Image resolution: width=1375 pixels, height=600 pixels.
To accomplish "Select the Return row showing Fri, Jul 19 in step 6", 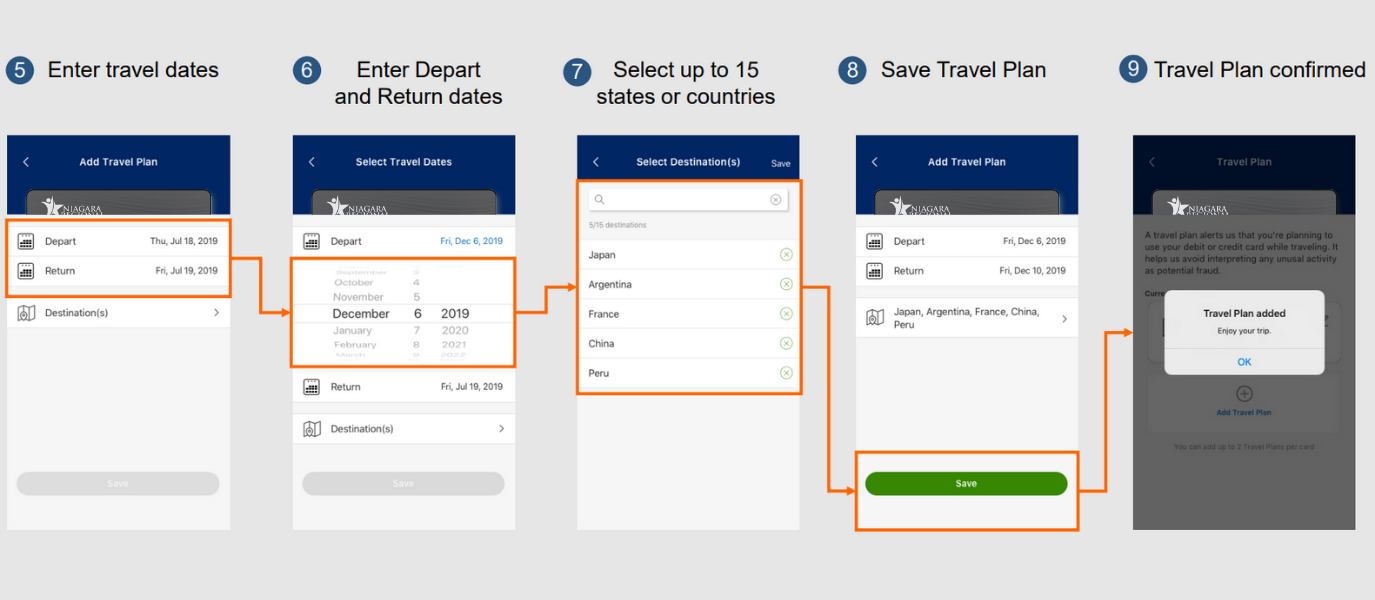I will (404, 387).
